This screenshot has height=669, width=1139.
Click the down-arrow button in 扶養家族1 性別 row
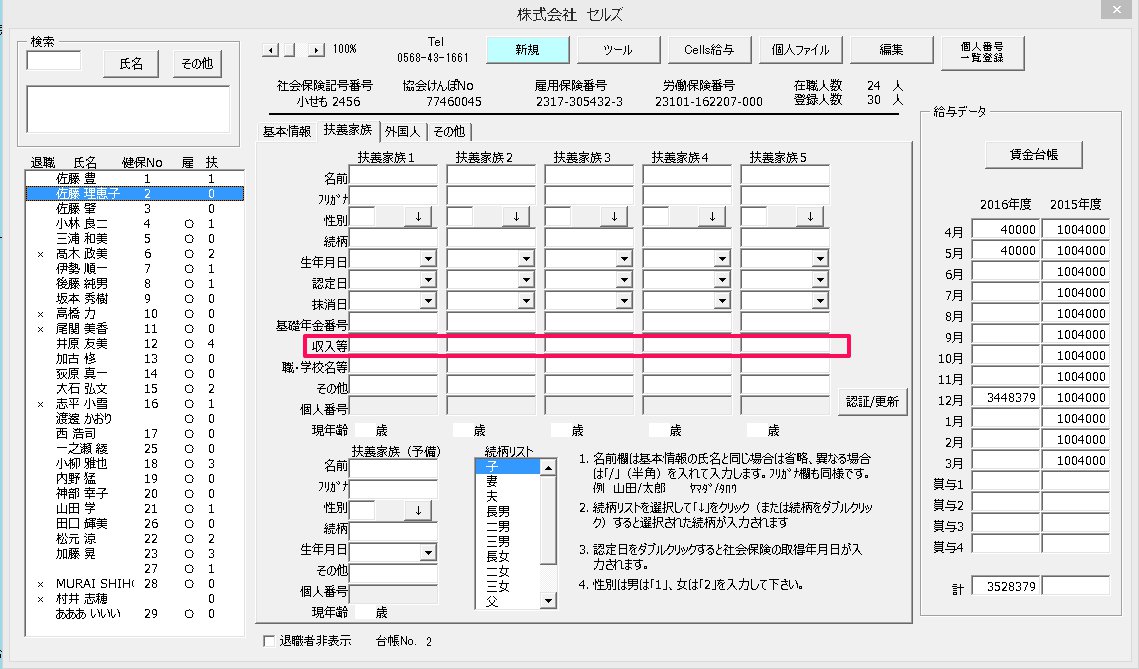click(x=418, y=216)
